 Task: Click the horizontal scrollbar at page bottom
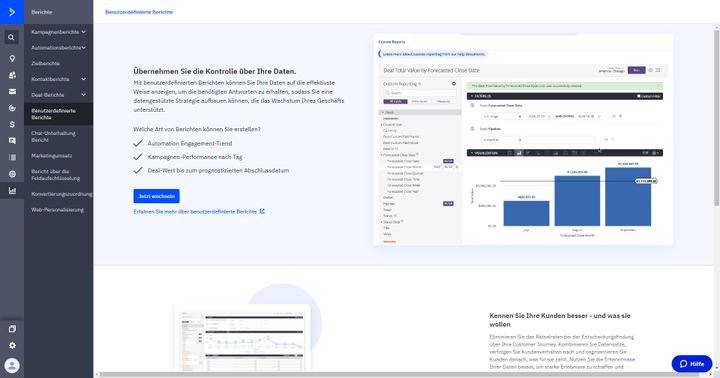tap(399, 375)
